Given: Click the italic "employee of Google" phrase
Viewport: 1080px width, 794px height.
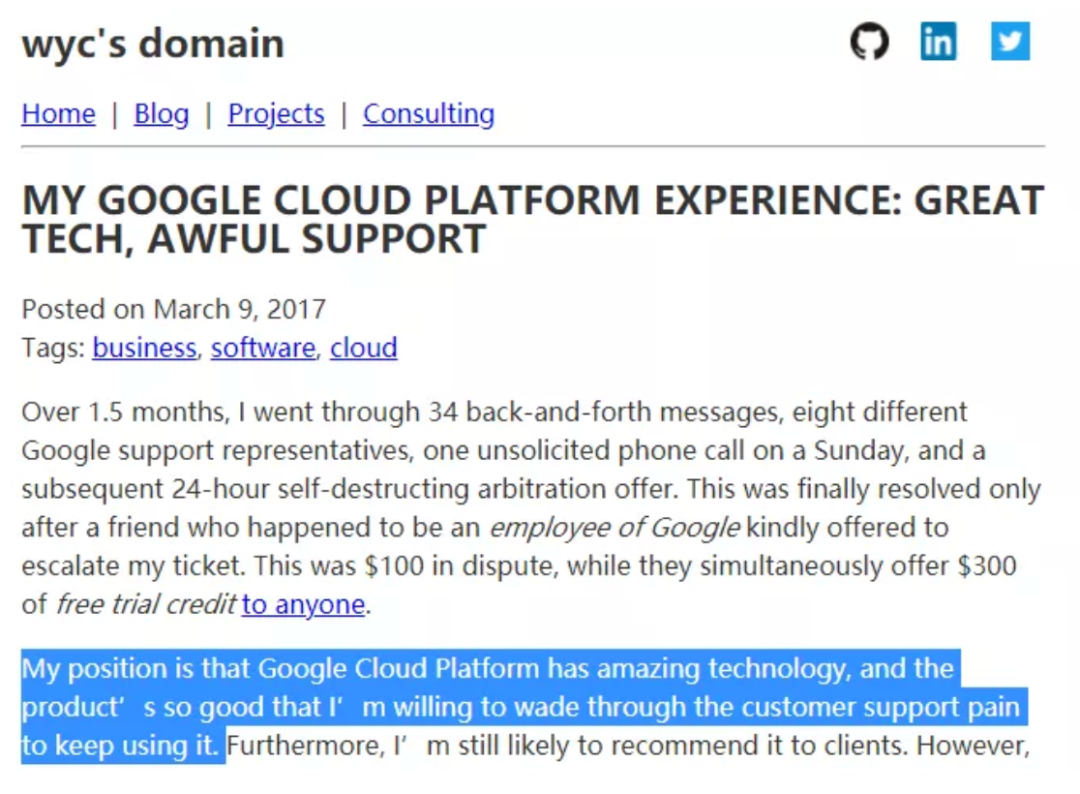Looking at the screenshot, I should click(615, 527).
